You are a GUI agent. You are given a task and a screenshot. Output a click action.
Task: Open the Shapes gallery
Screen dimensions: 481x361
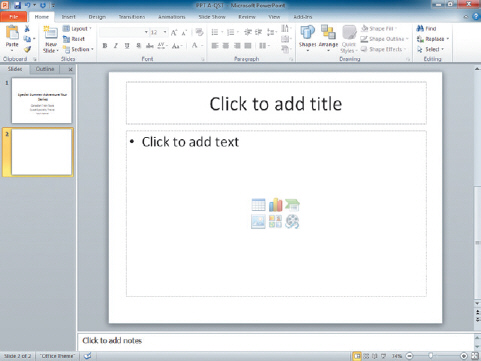[x=307, y=37]
